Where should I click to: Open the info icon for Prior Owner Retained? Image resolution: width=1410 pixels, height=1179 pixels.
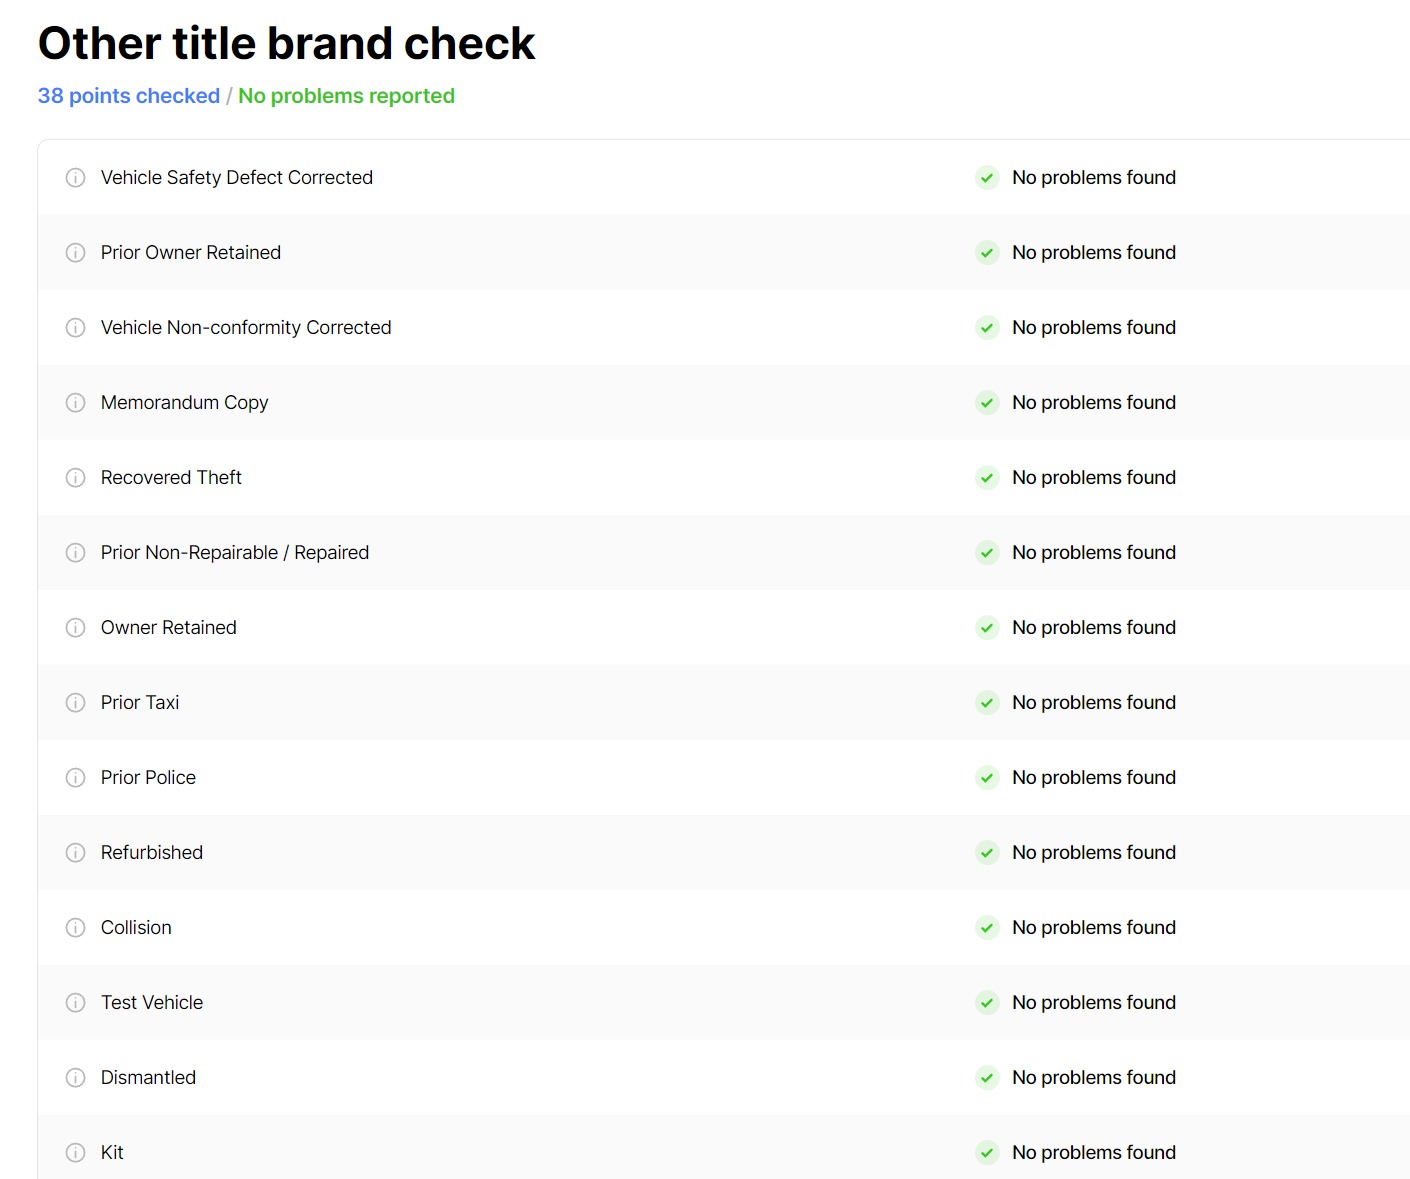[x=75, y=253]
